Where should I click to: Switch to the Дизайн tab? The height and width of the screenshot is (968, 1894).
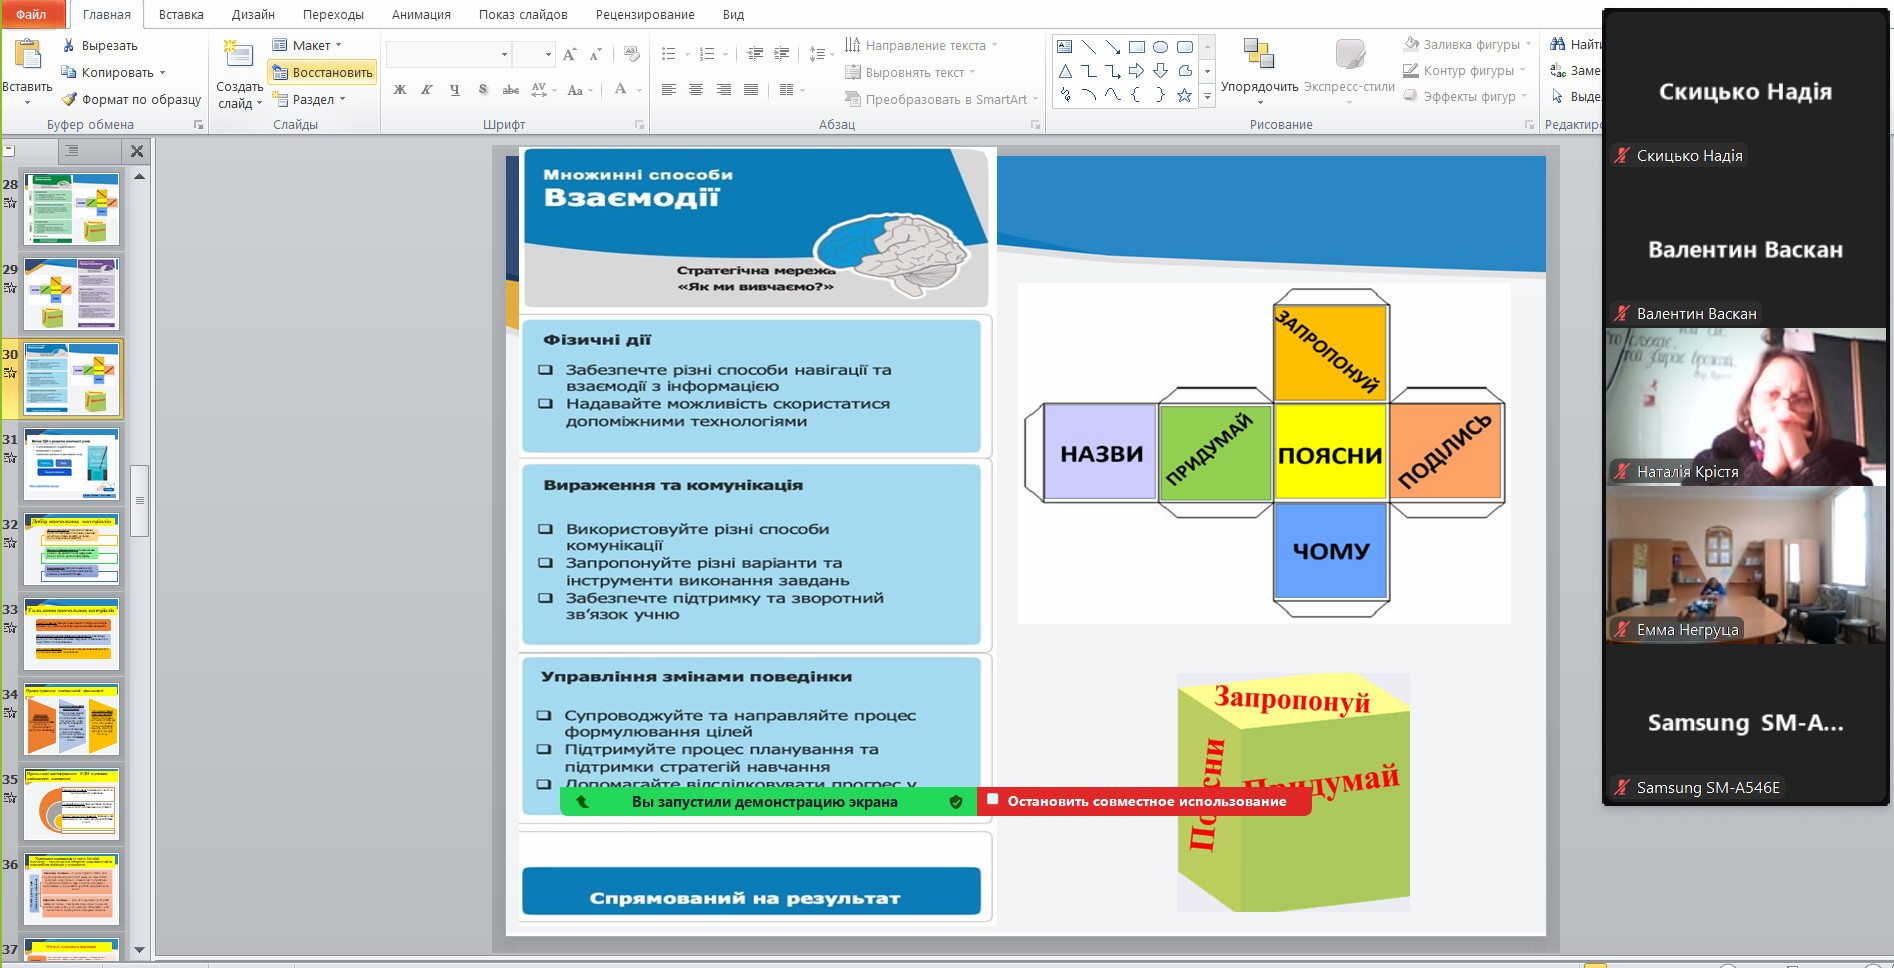coord(253,14)
